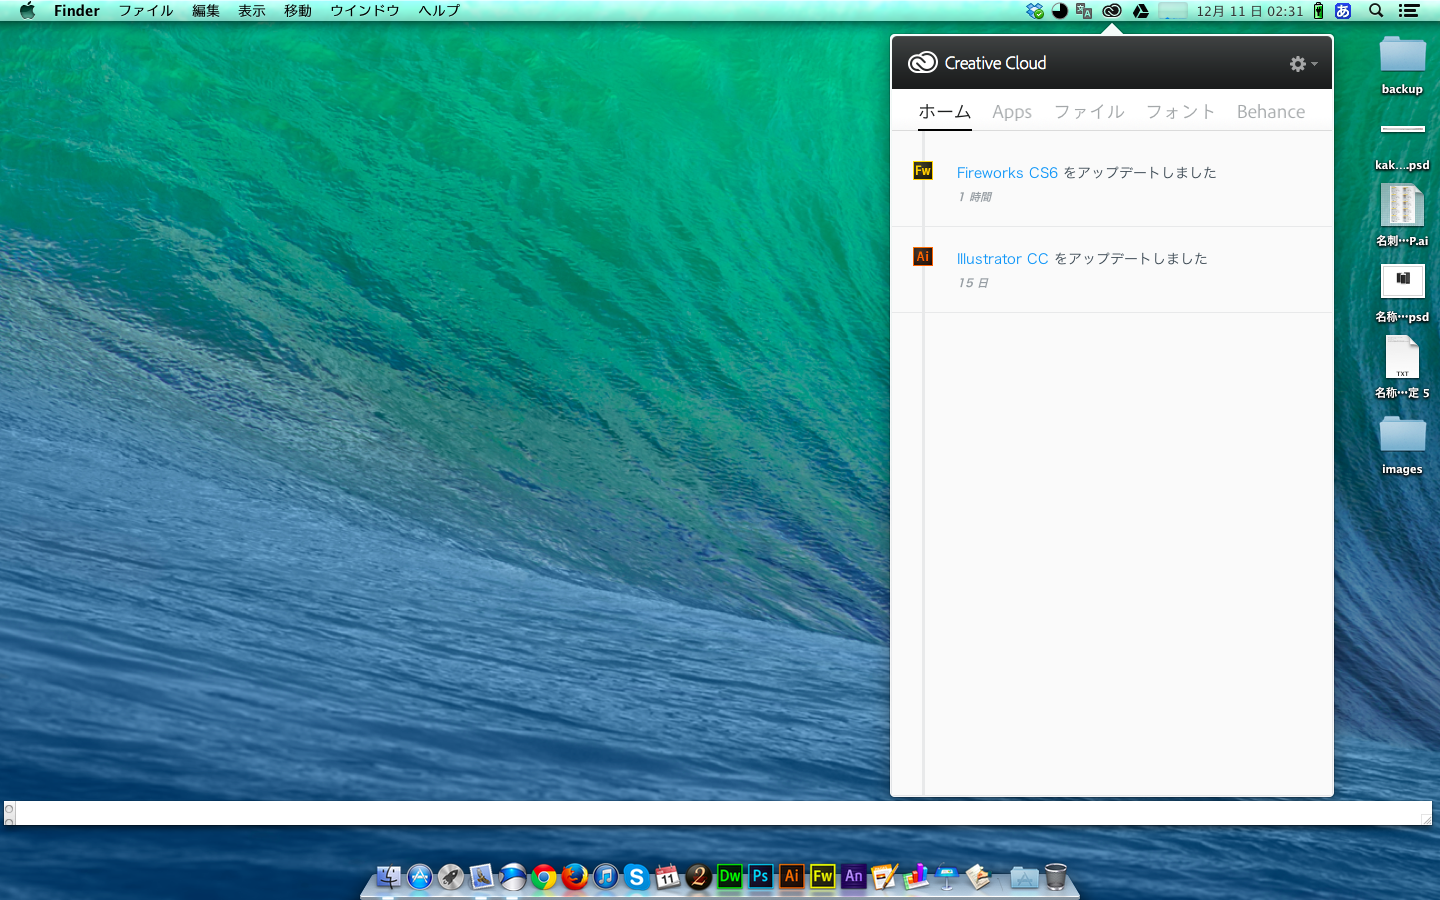Image resolution: width=1440 pixels, height=900 pixels.
Task: Open the Apple menu
Action: click(27, 11)
